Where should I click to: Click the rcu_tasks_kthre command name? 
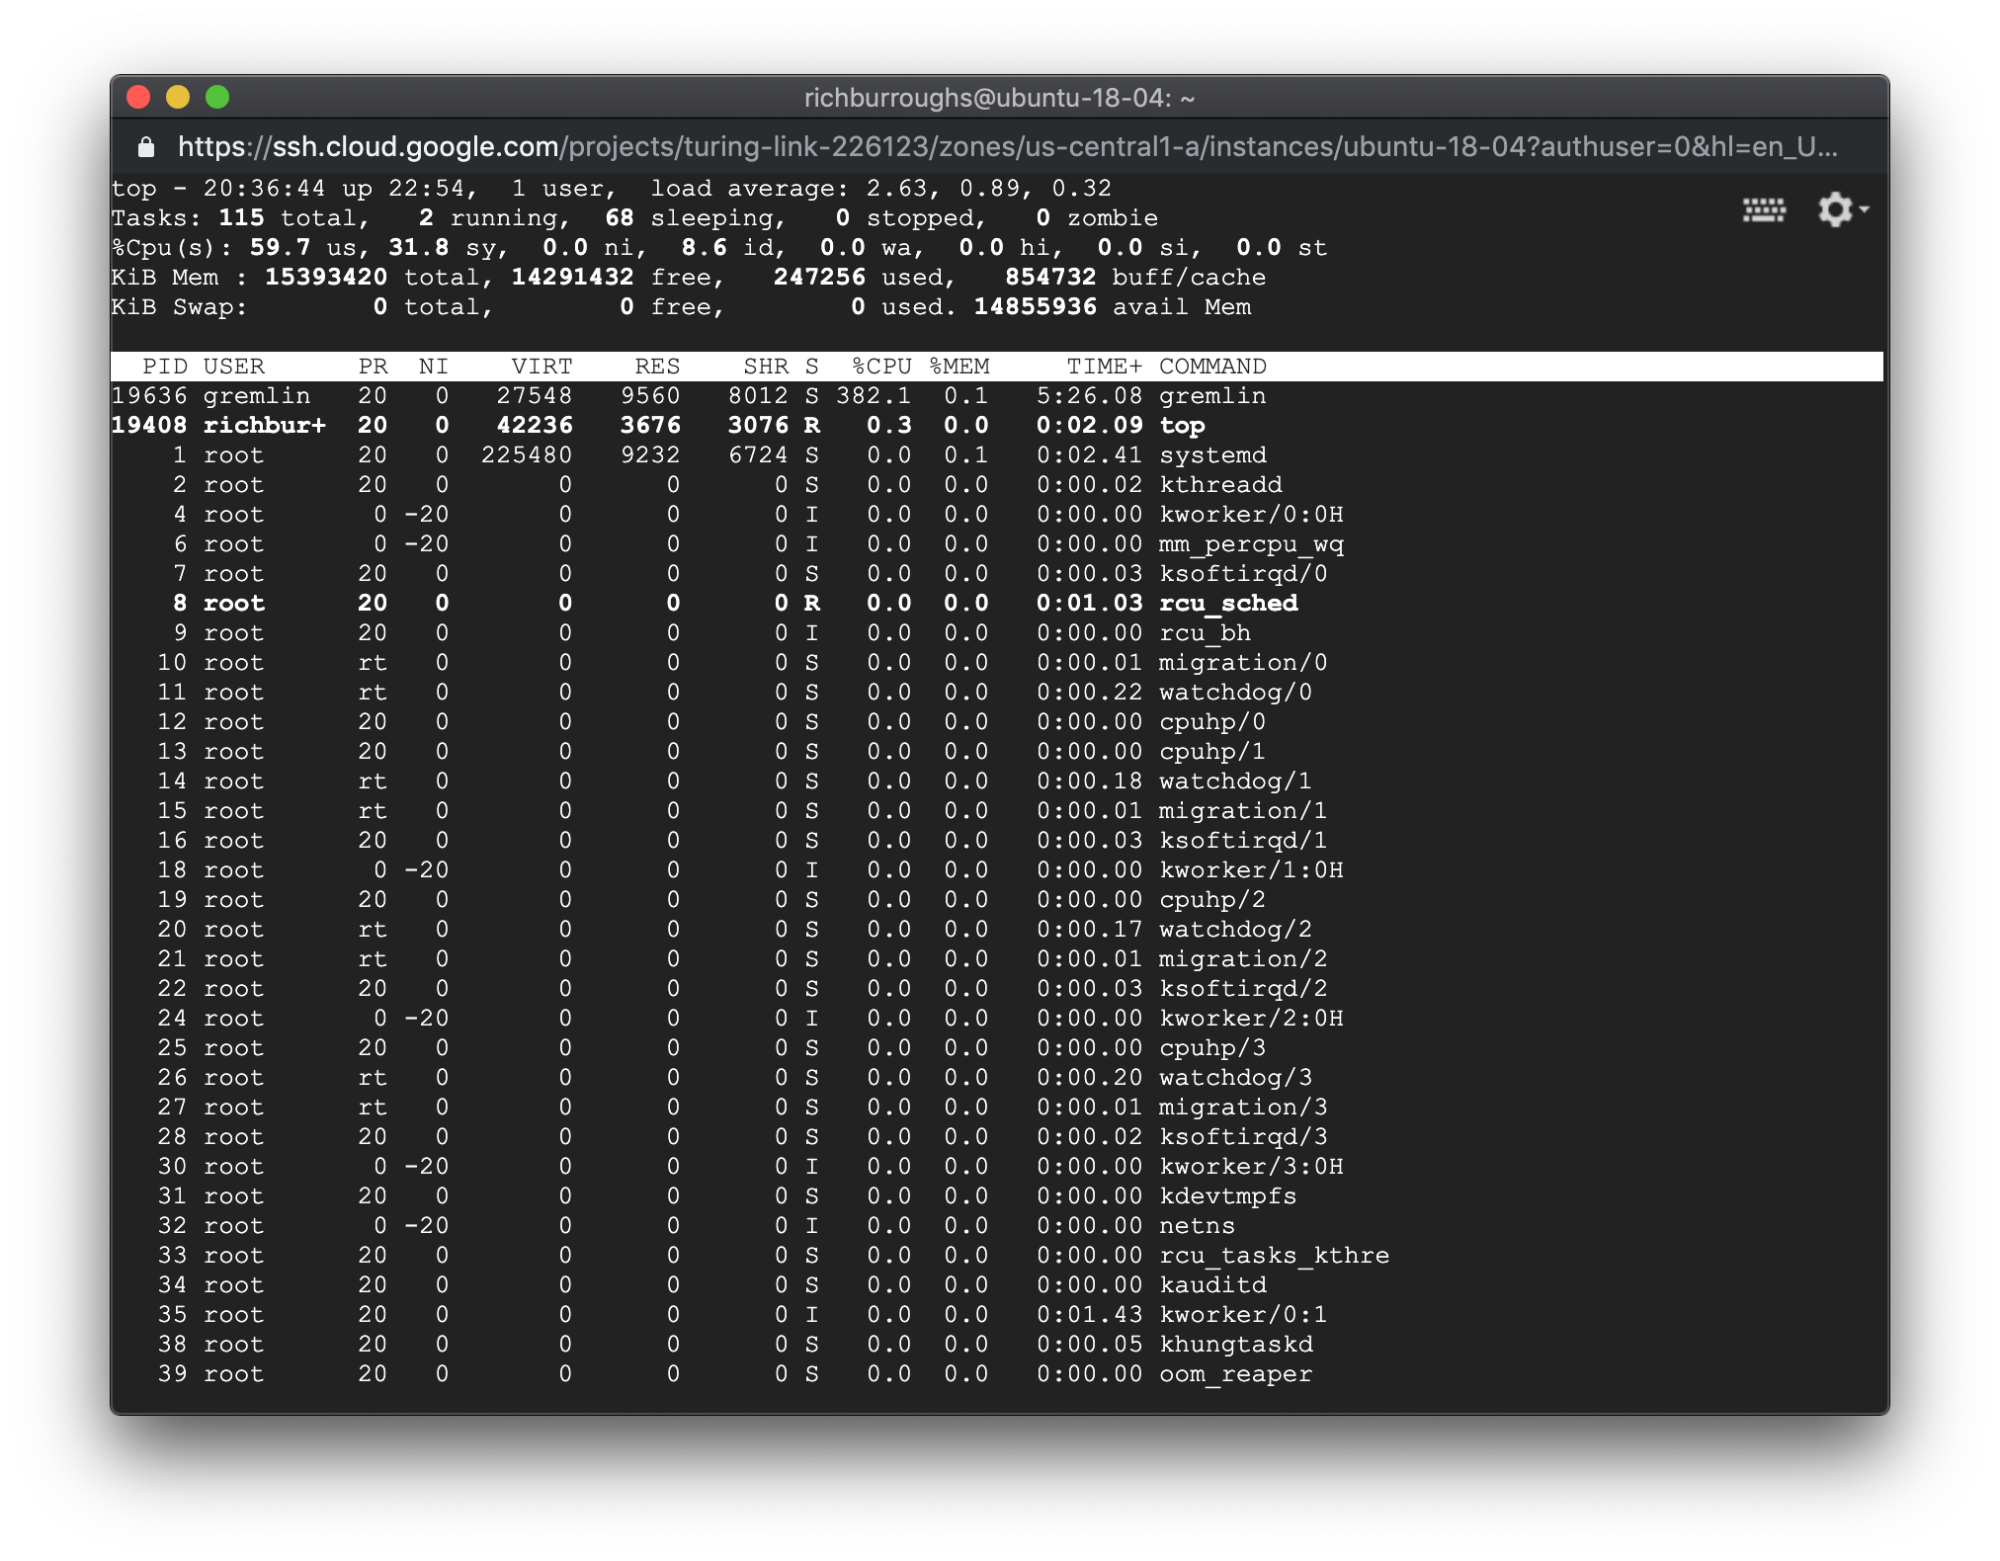[x=1274, y=1256]
